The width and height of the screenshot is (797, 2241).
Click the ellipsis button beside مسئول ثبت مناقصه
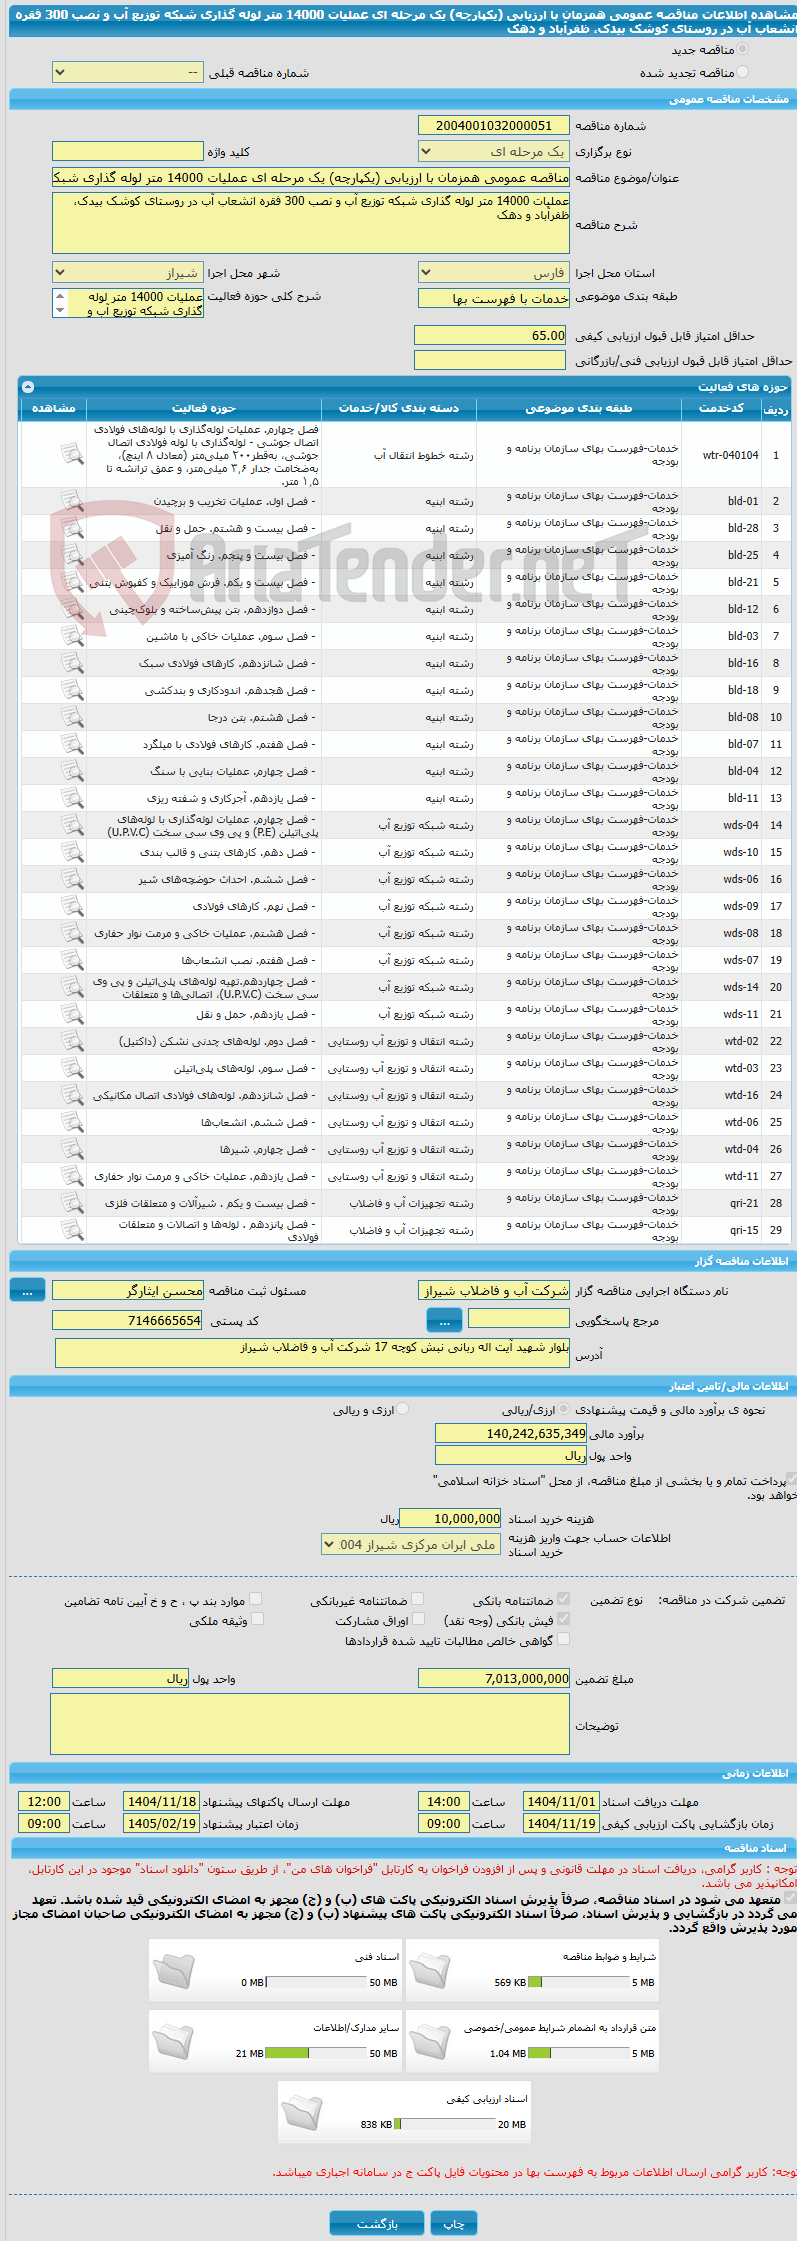click(x=27, y=1291)
